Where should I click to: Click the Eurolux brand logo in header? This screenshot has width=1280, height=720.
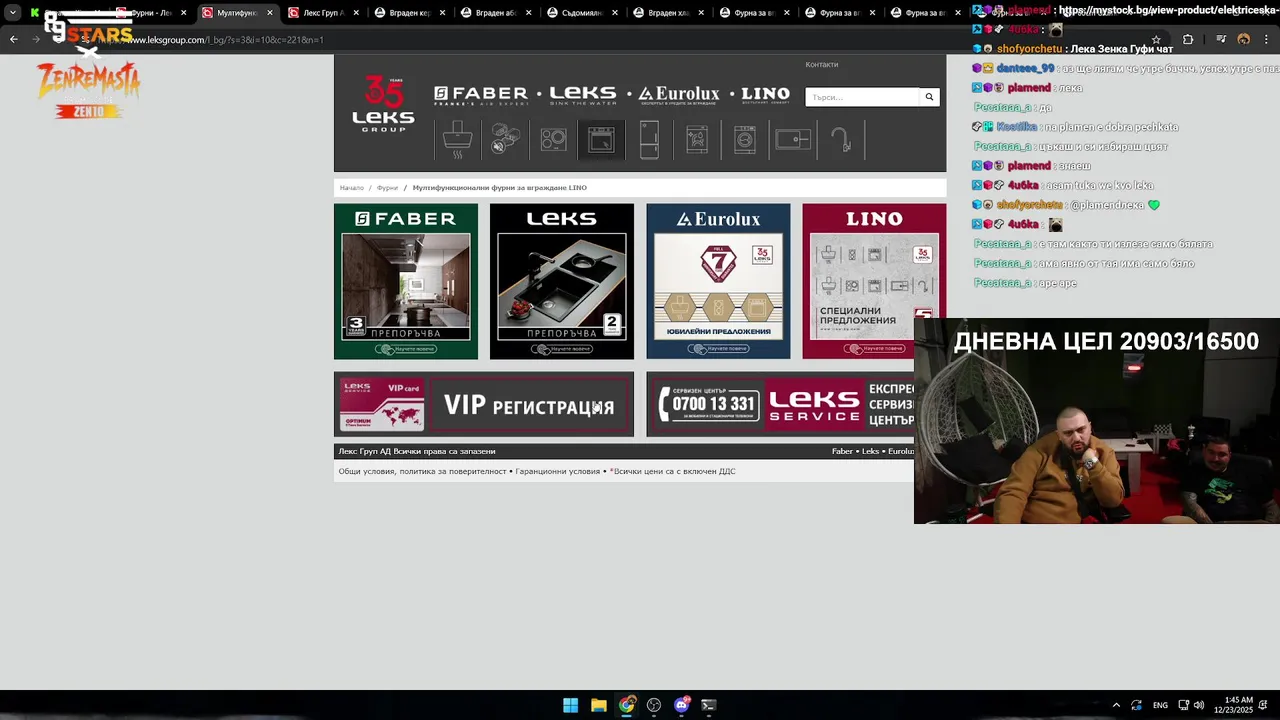click(x=679, y=95)
